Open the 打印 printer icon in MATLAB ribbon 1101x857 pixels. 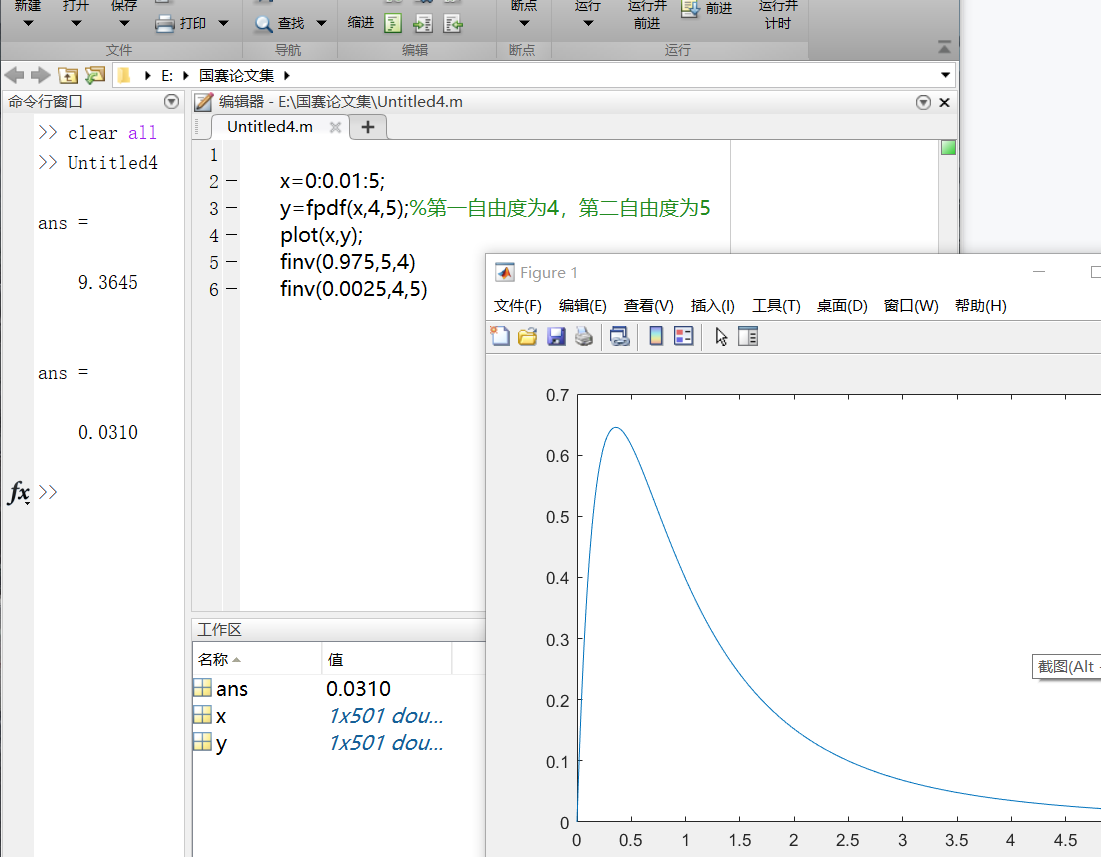coord(165,22)
